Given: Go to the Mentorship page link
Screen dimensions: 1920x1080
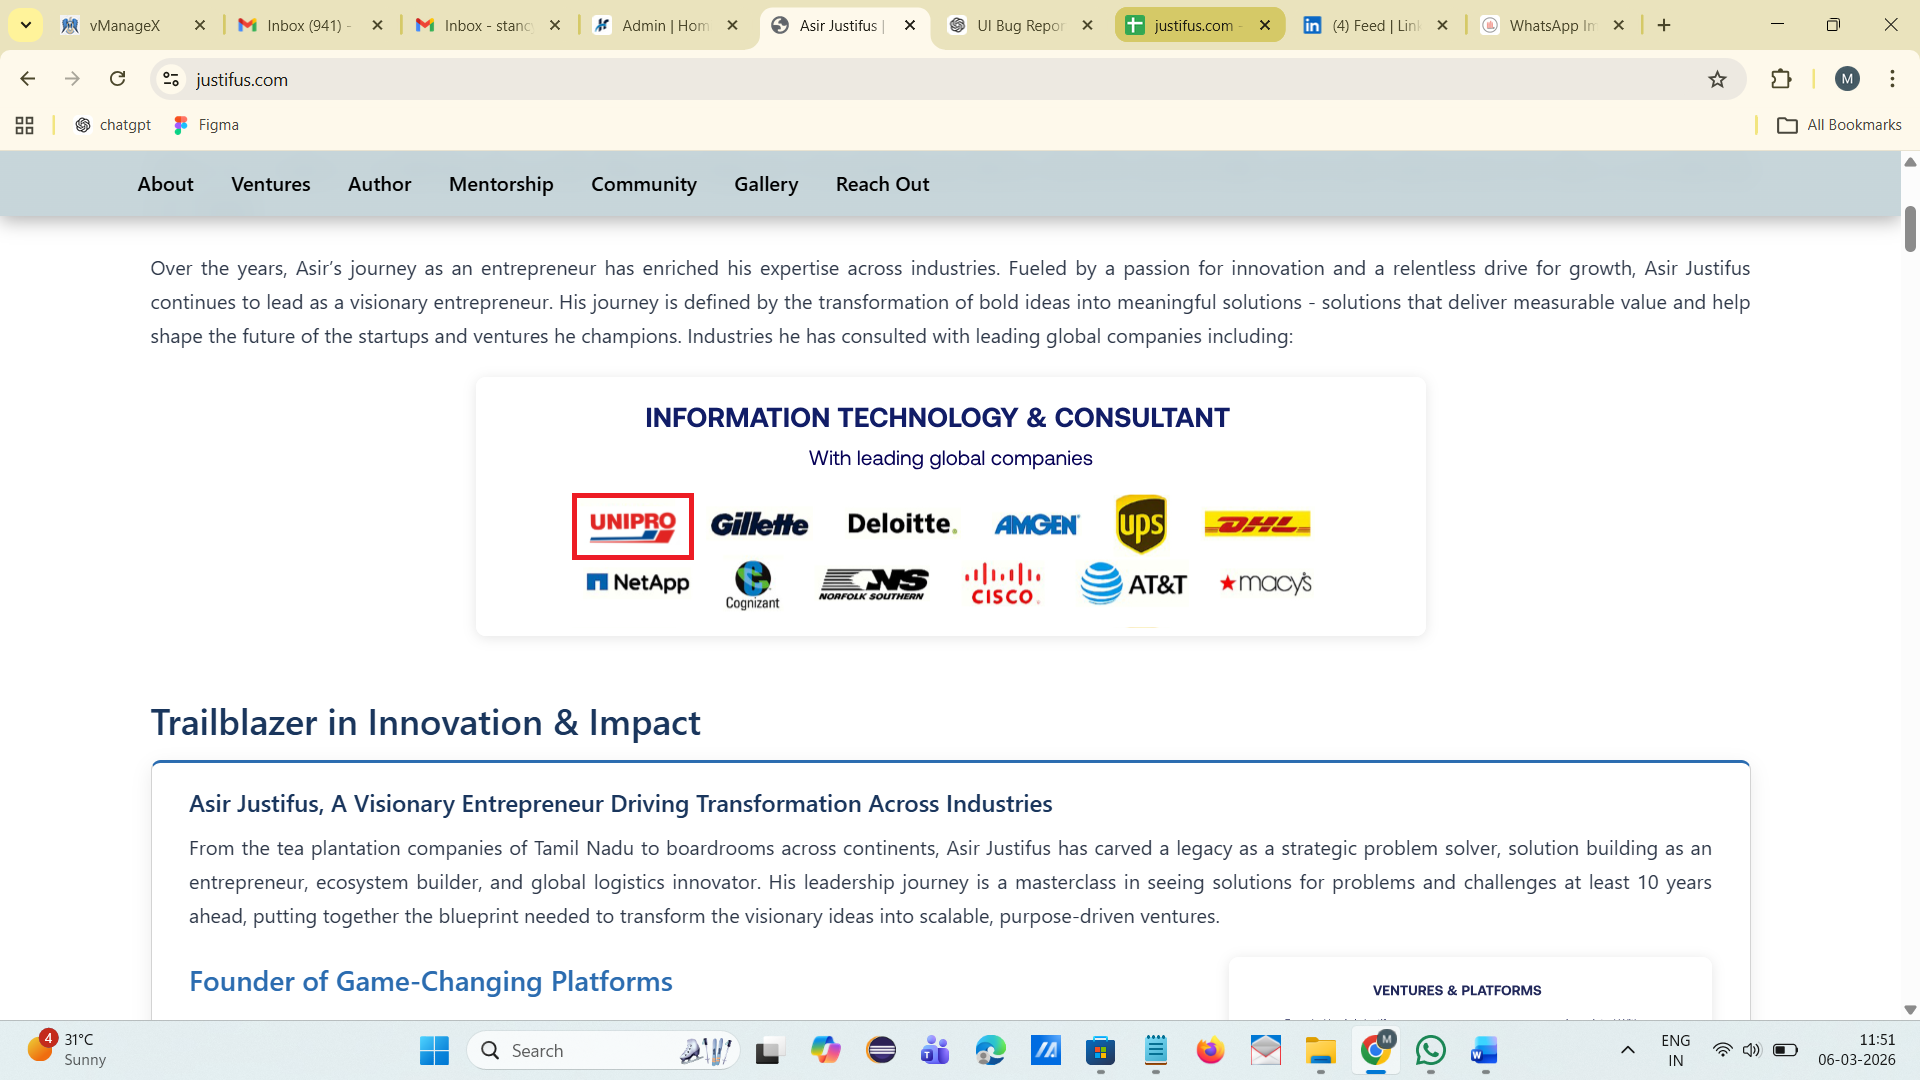Looking at the screenshot, I should 501,184.
